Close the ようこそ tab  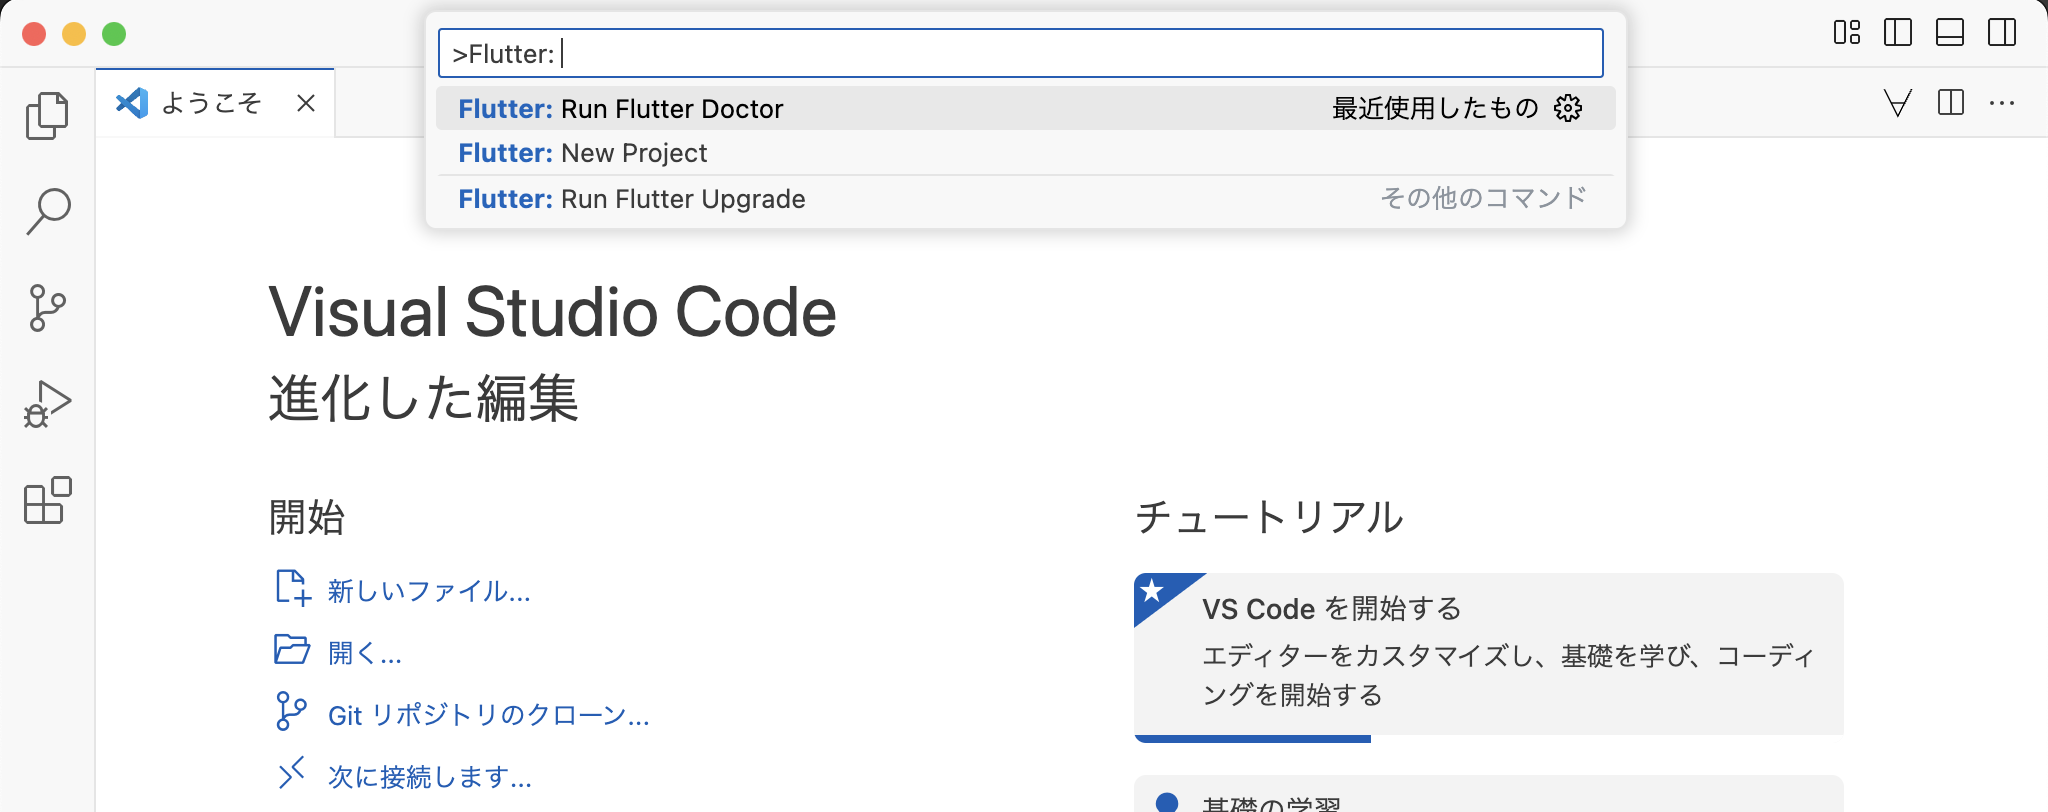(x=306, y=103)
